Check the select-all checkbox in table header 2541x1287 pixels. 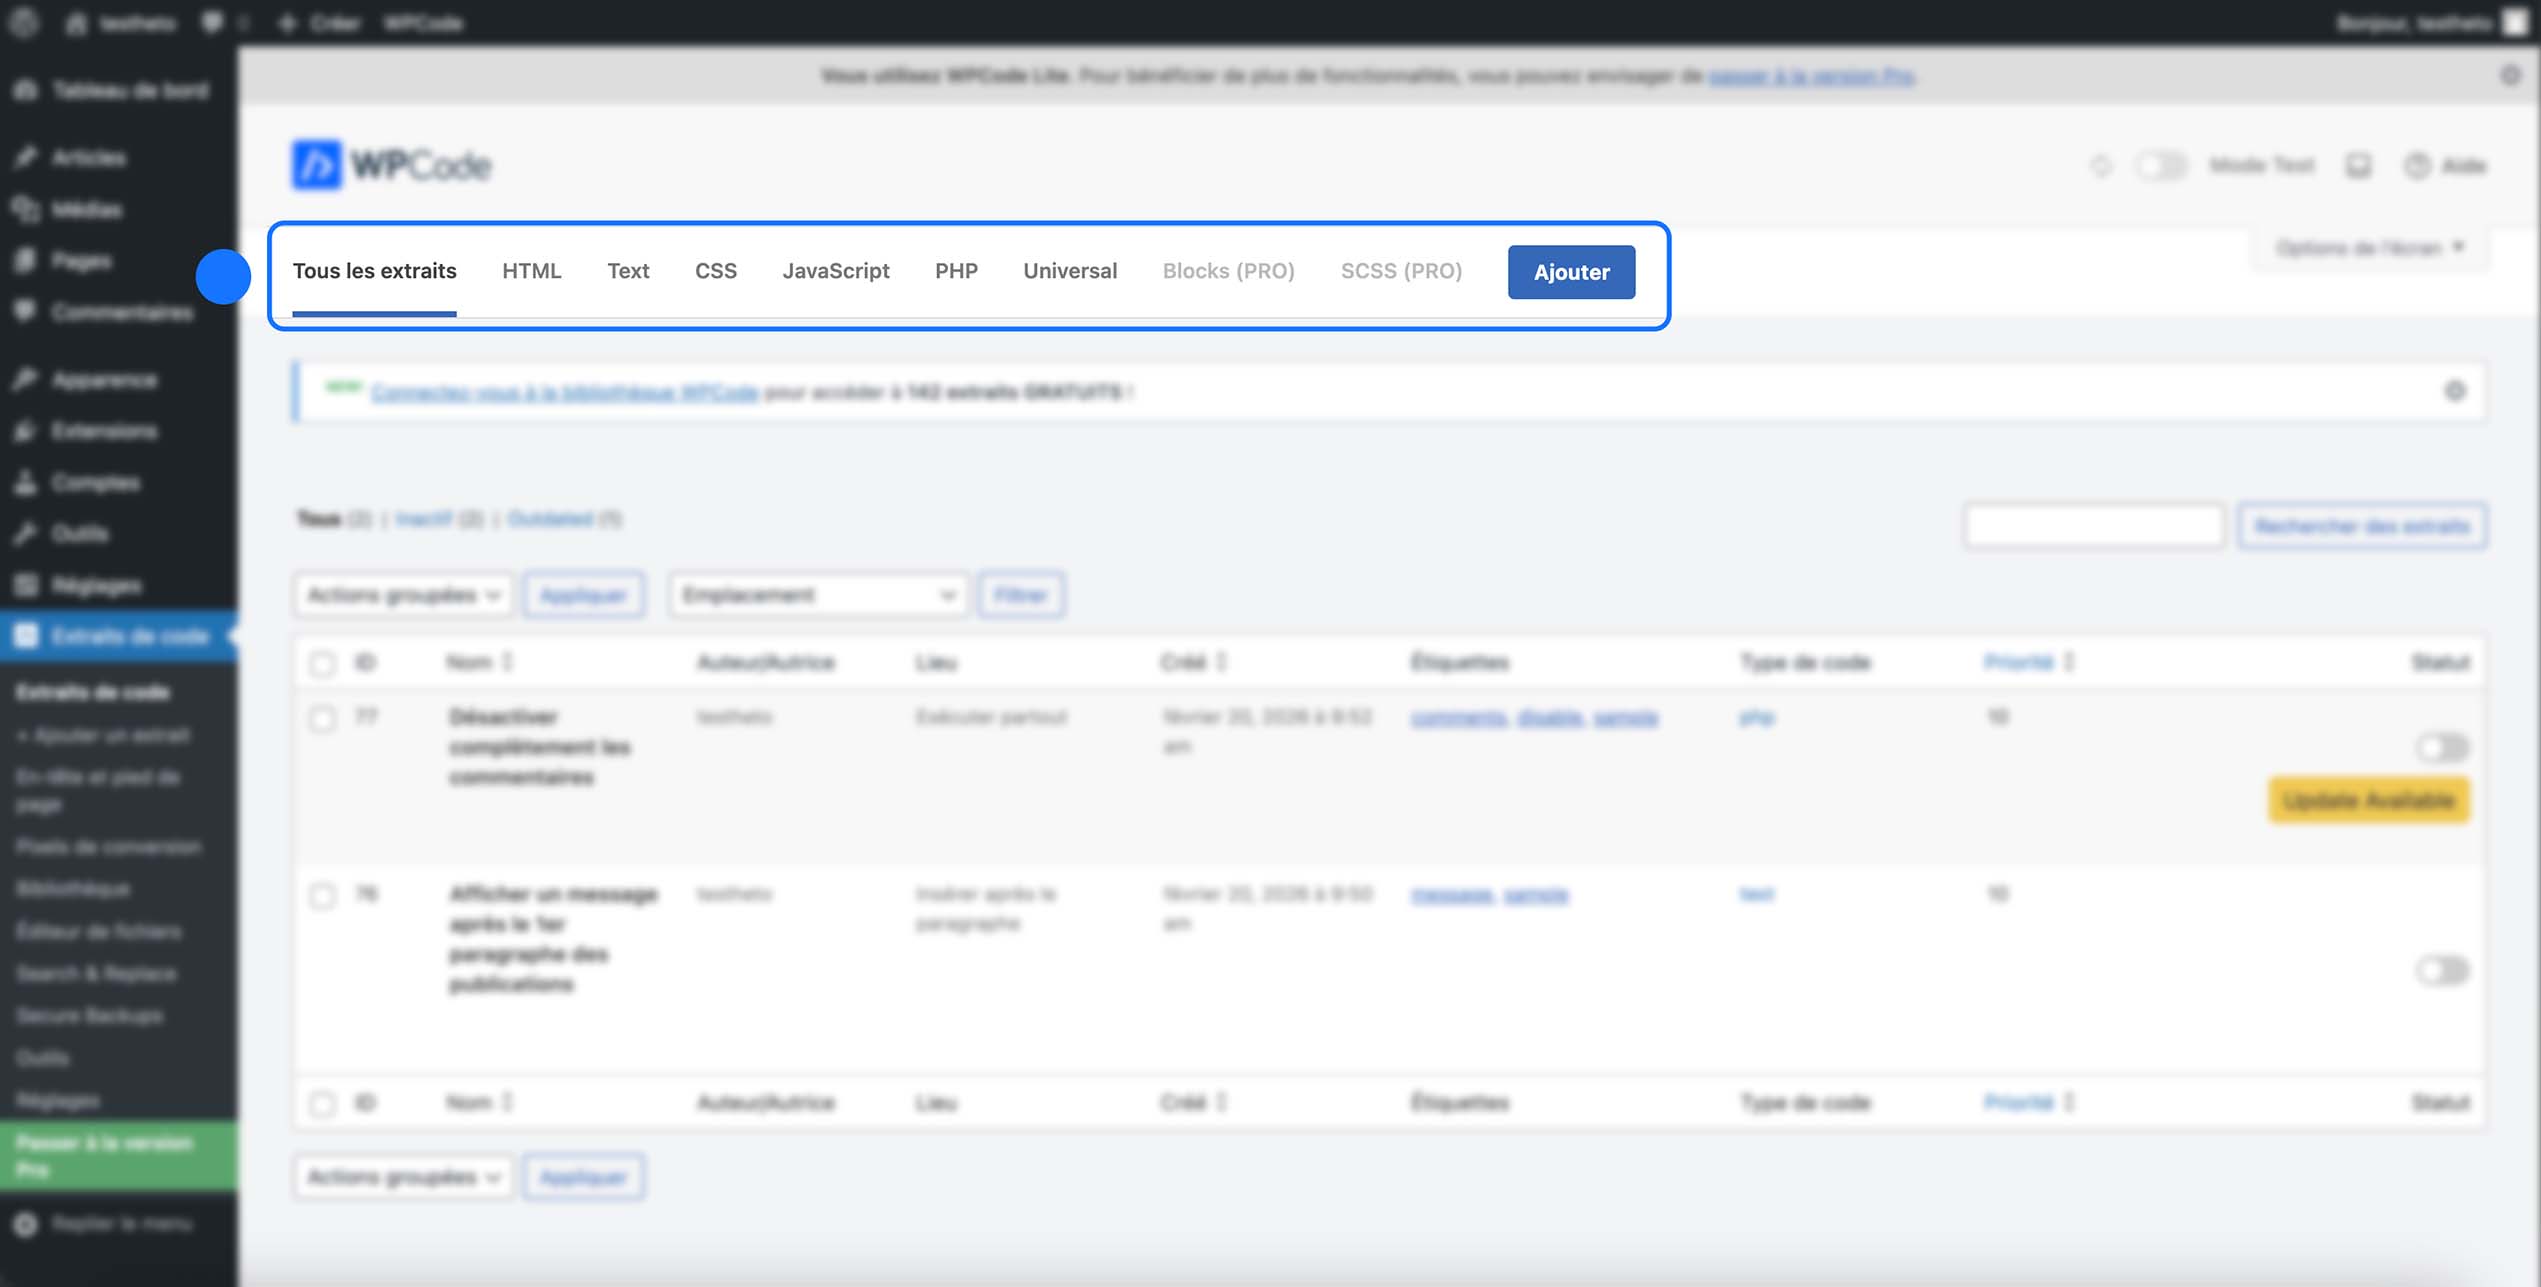tap(322, 663)
